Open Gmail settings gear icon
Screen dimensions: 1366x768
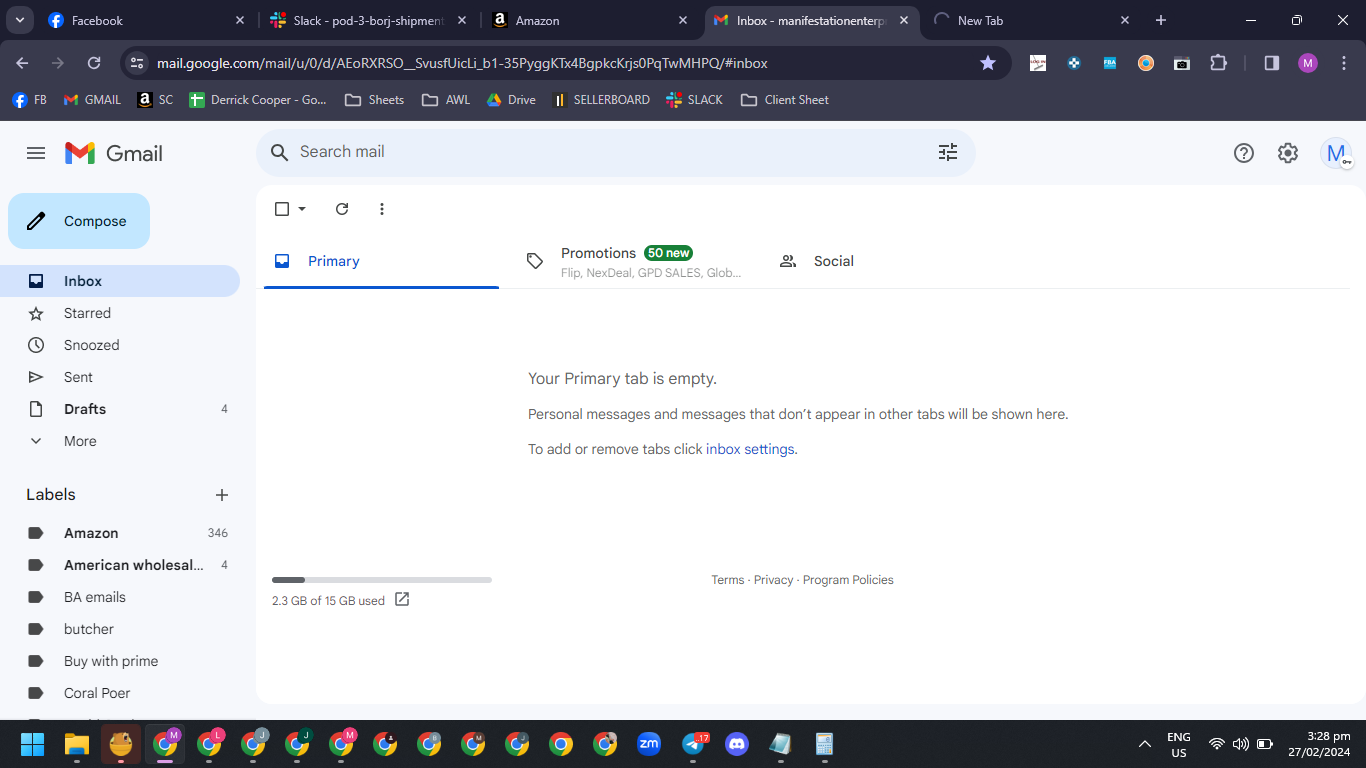pos(1288,153)
